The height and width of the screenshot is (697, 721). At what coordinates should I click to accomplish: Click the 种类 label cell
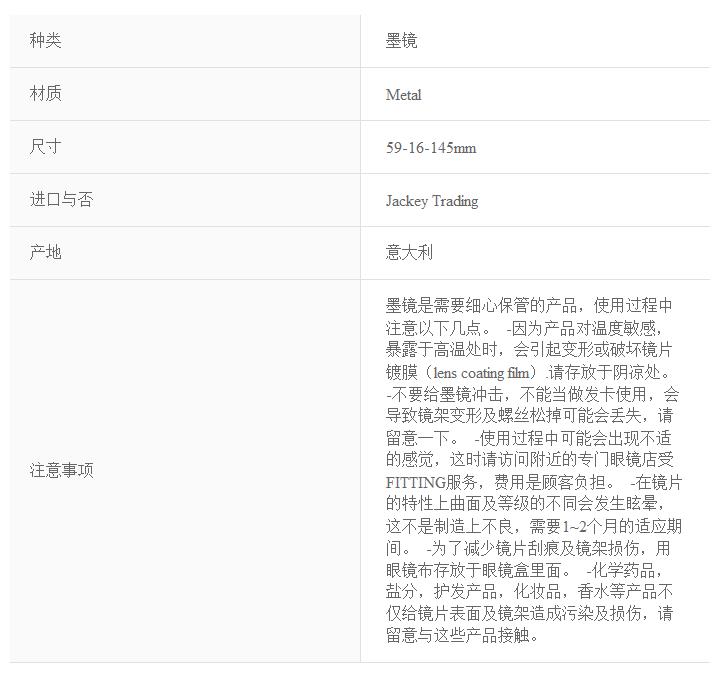click(x=45, y=41)
